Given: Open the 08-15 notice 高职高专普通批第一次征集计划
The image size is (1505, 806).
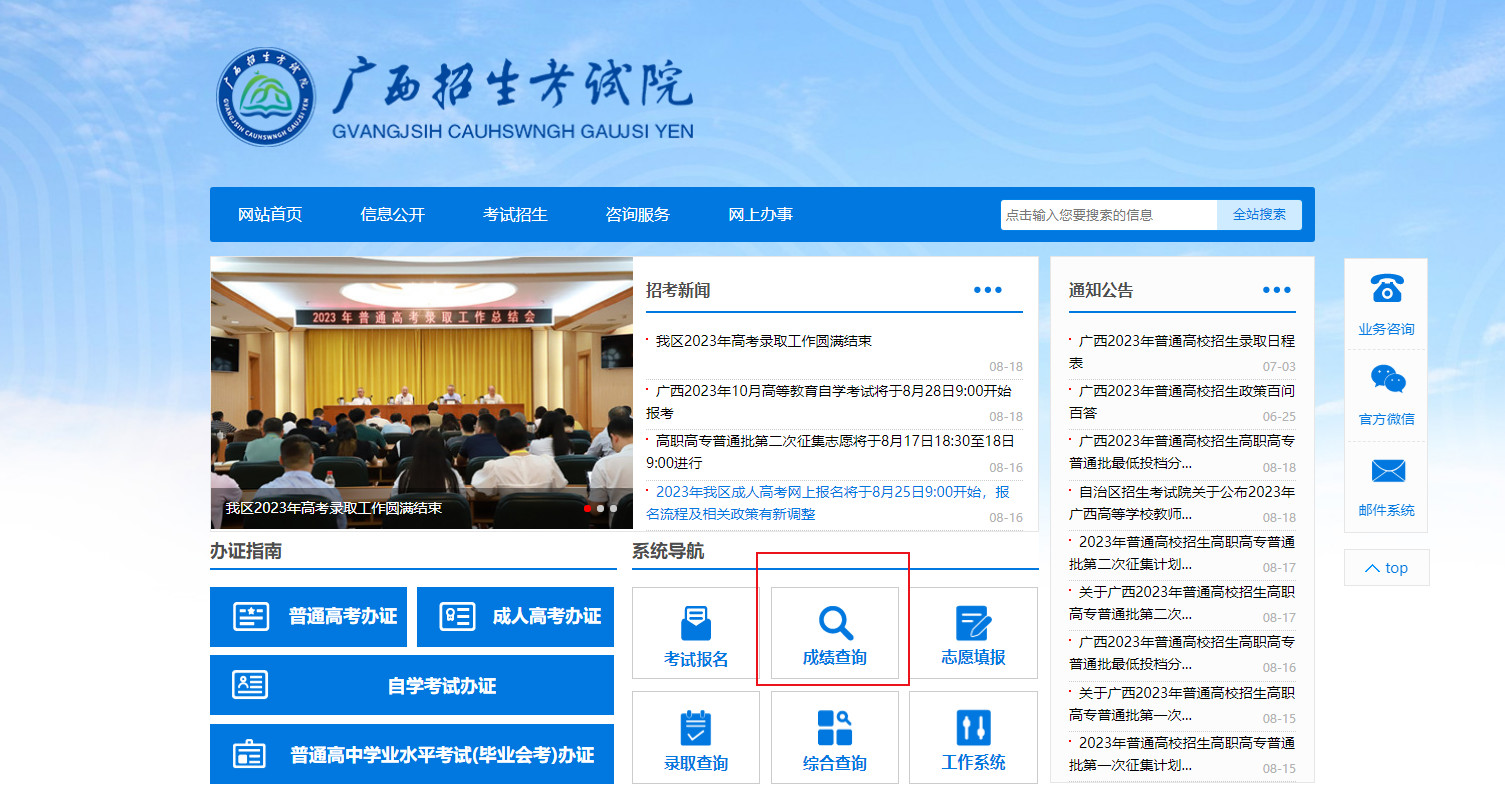Looking at the screenshot, I should tap(1182, 754).
